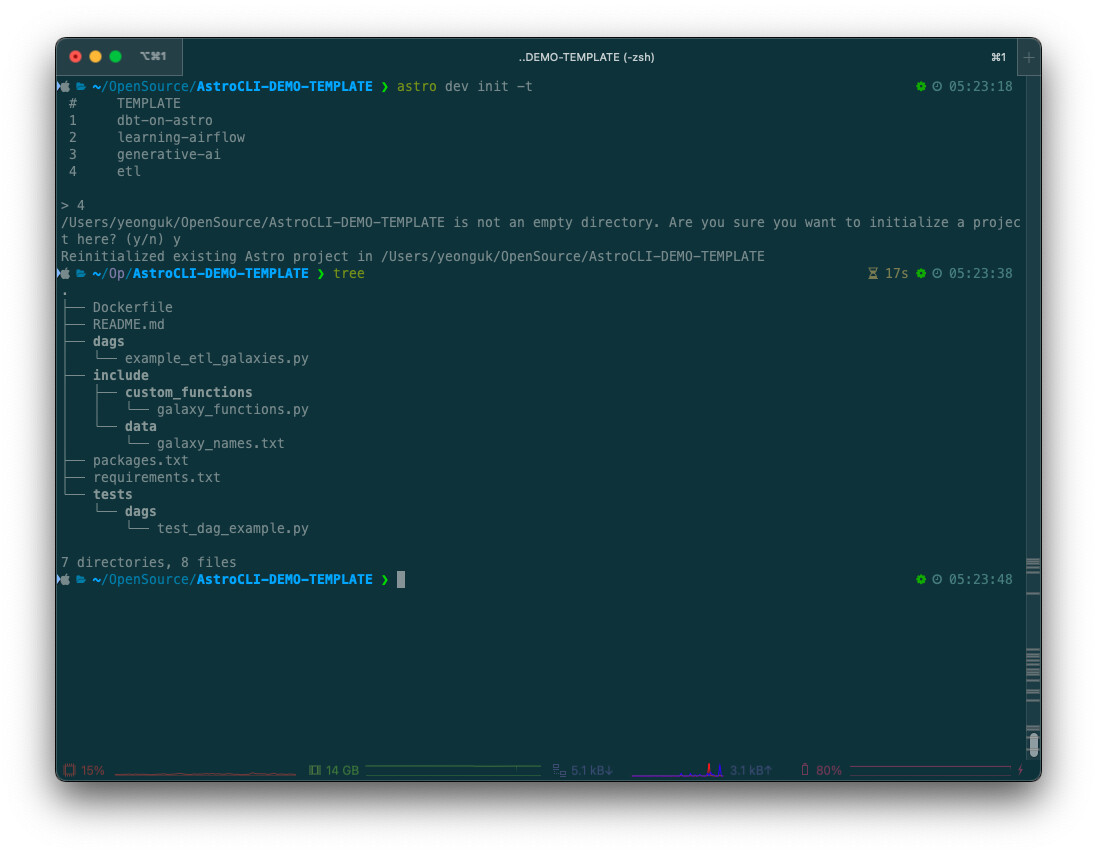Click the 14 GB memory value
The width and height of the screenshot is (1097, 855).
342,770
